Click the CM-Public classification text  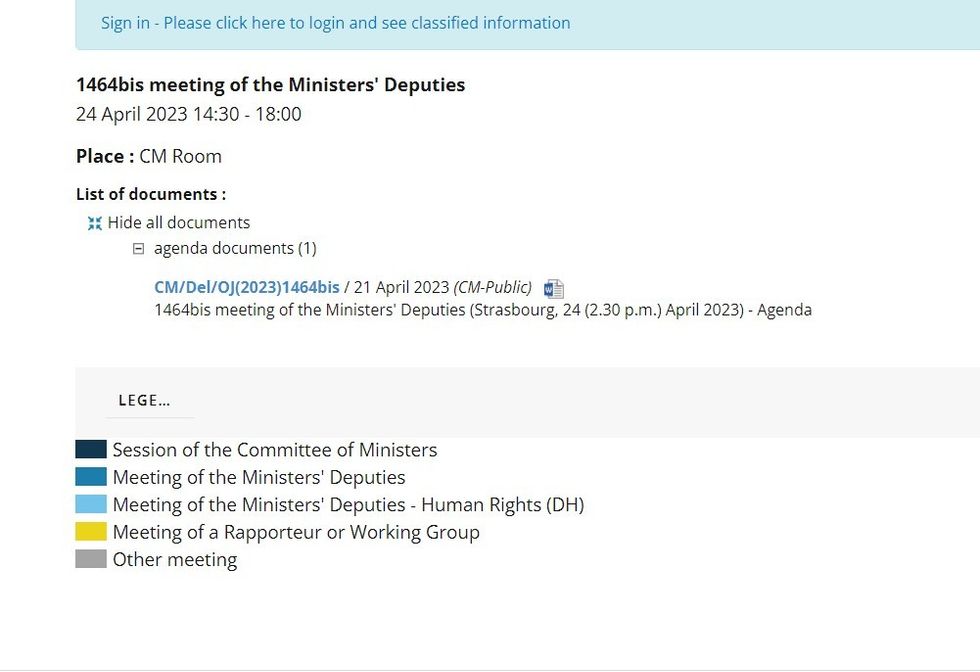pos(493,287)
